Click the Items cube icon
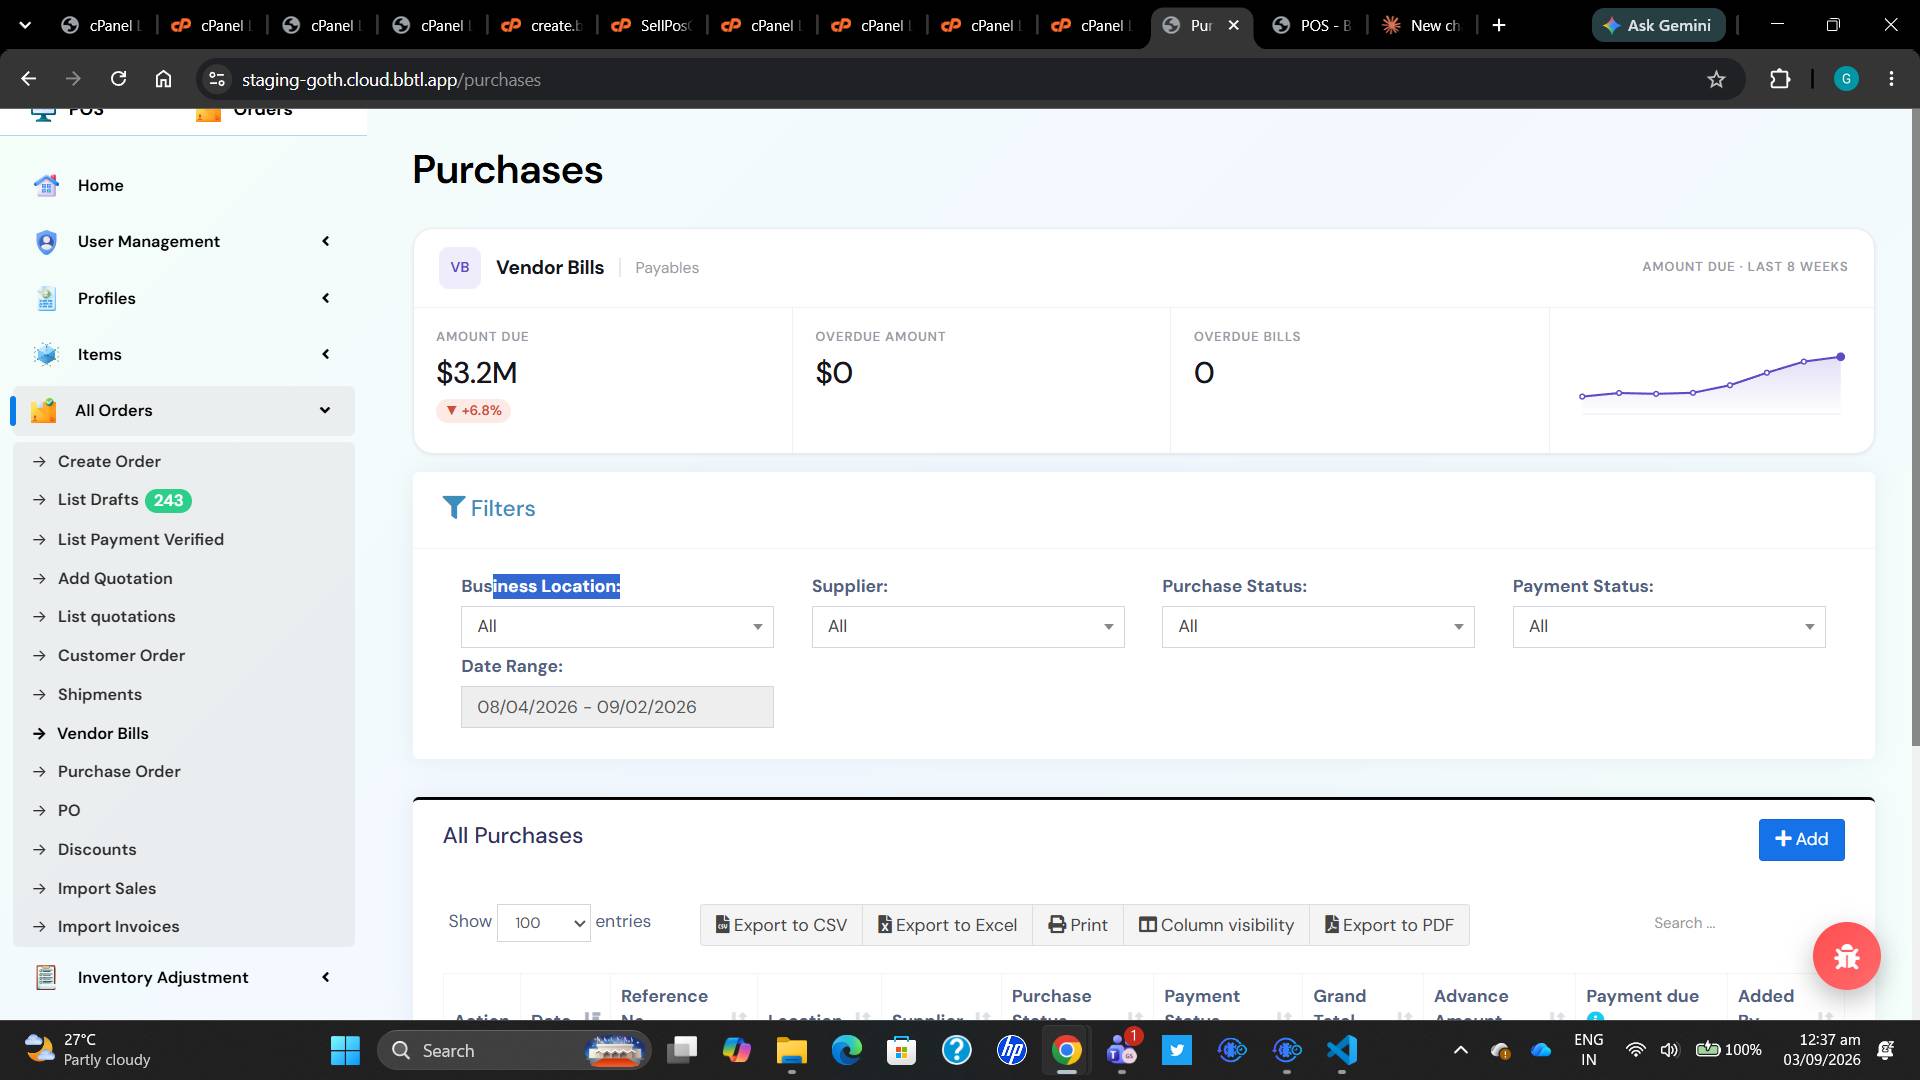Screen dimensions: 1920x1080 pos(46,354)
